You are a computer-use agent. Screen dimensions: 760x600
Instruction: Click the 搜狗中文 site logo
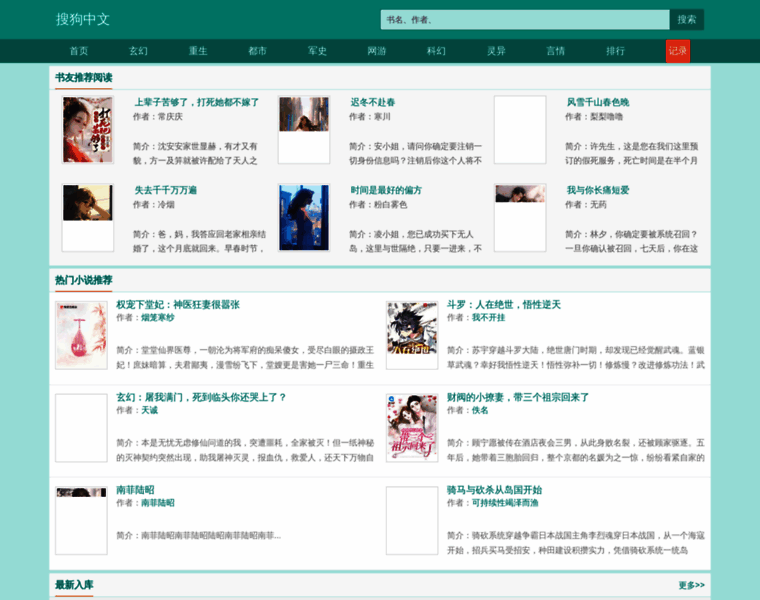pos(83,19)
